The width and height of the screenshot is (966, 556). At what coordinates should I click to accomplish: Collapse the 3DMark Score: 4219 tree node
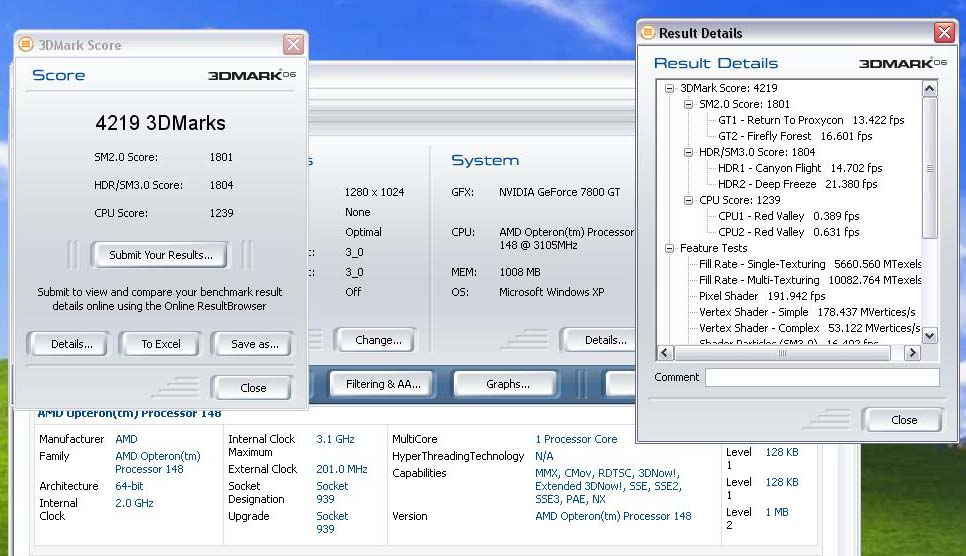669,88
